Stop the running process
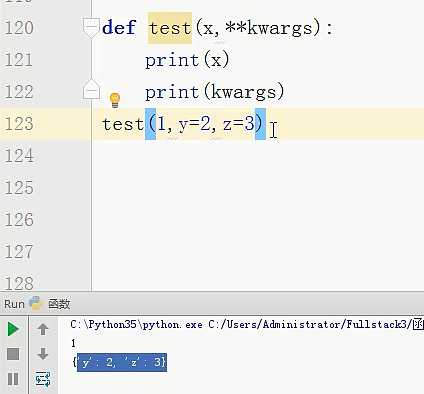Screen dimensions: 424x394 point(13,354)
